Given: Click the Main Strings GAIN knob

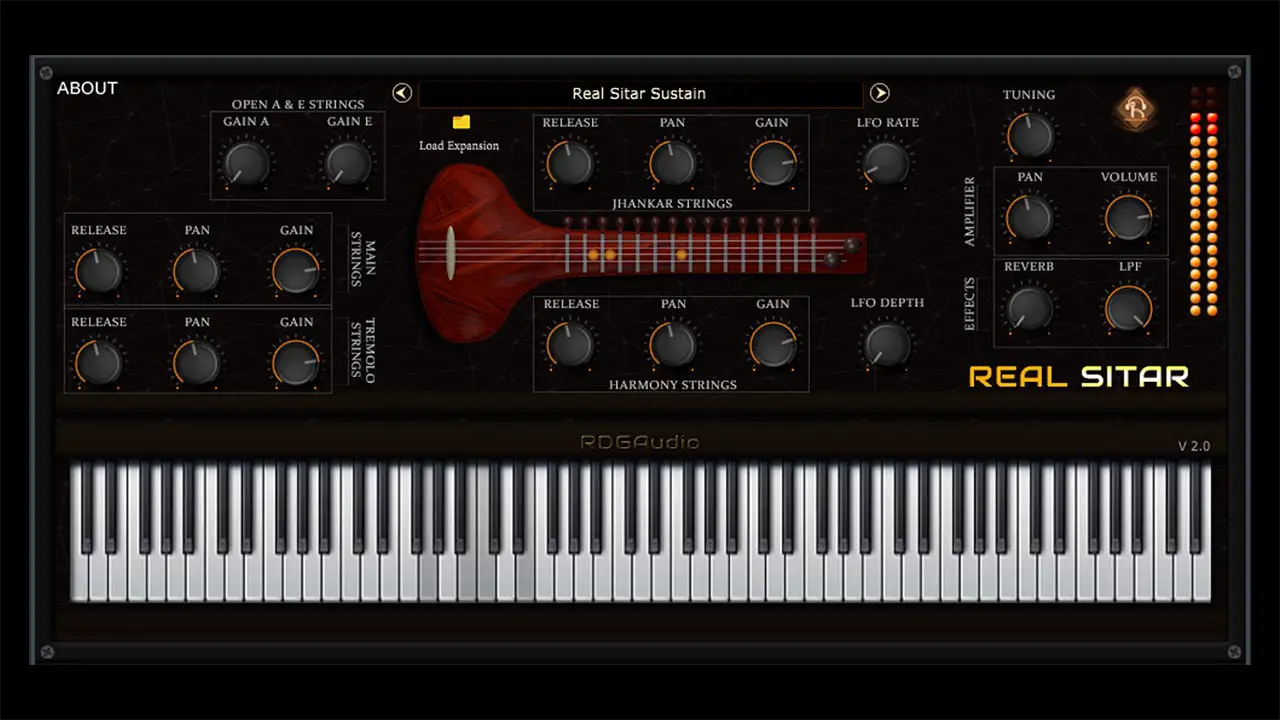Looking at the screenshot, I should pos(296,271).
